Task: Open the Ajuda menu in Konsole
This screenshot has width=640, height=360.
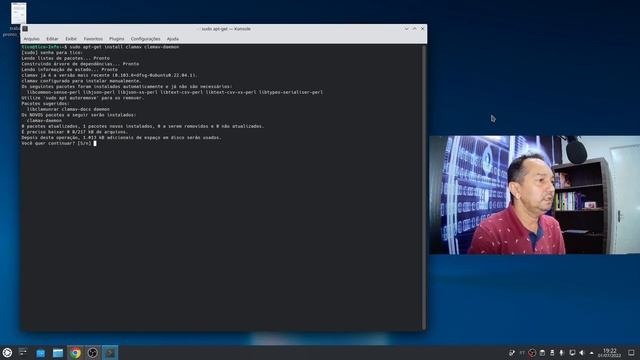Action: pos(173,39)
